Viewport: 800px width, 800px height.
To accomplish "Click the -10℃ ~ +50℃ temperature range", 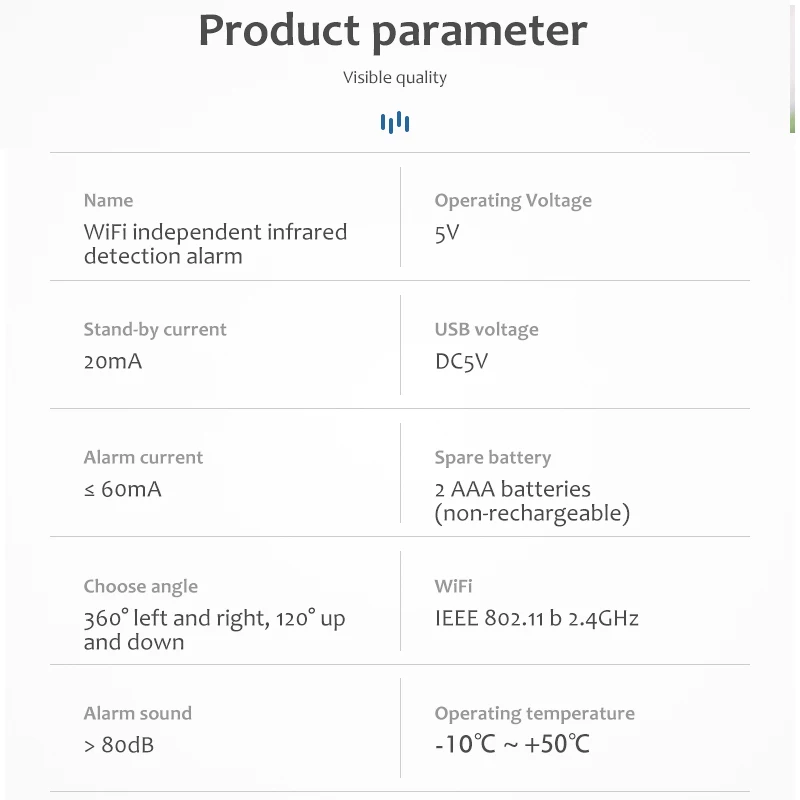I will pyautogui.click(x=512, y=746).
